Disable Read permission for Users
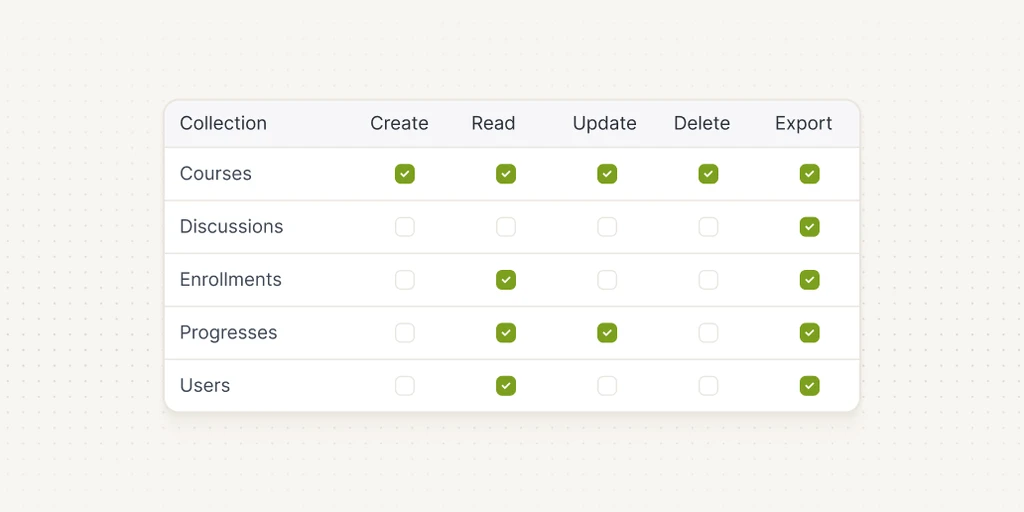The width and height of the screenshot is (1024, 512). click(505, 385)
